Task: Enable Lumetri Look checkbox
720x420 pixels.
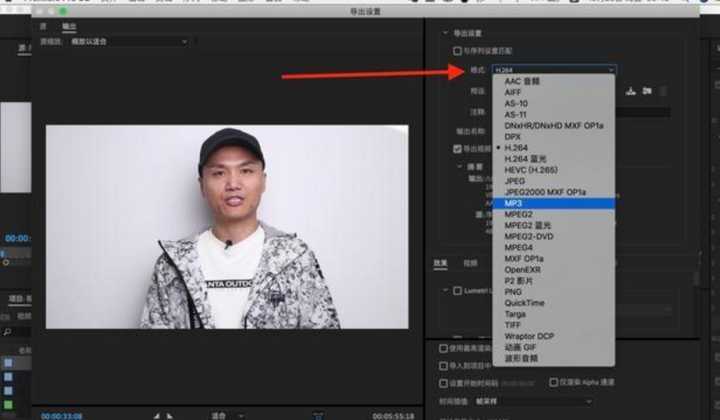Action: coord(457,291)
